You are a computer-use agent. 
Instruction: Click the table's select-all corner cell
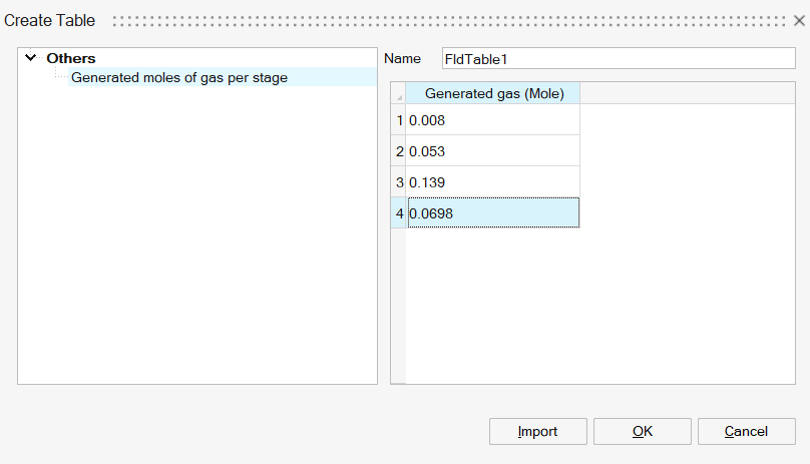pos(398,94)
